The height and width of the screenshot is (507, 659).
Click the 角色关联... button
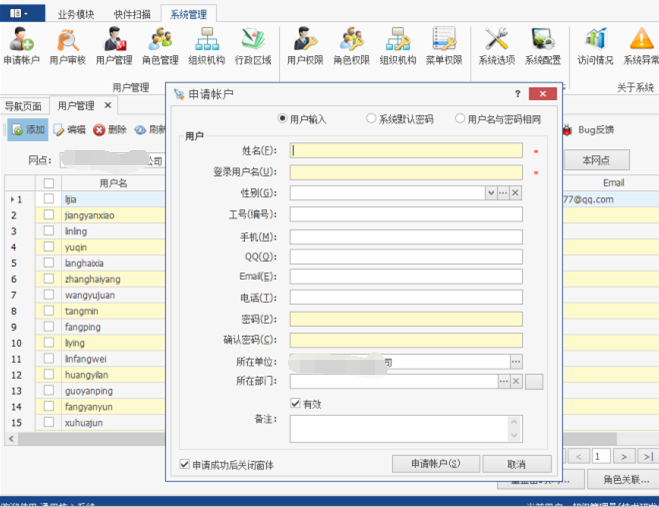click(x=626, y=479)
